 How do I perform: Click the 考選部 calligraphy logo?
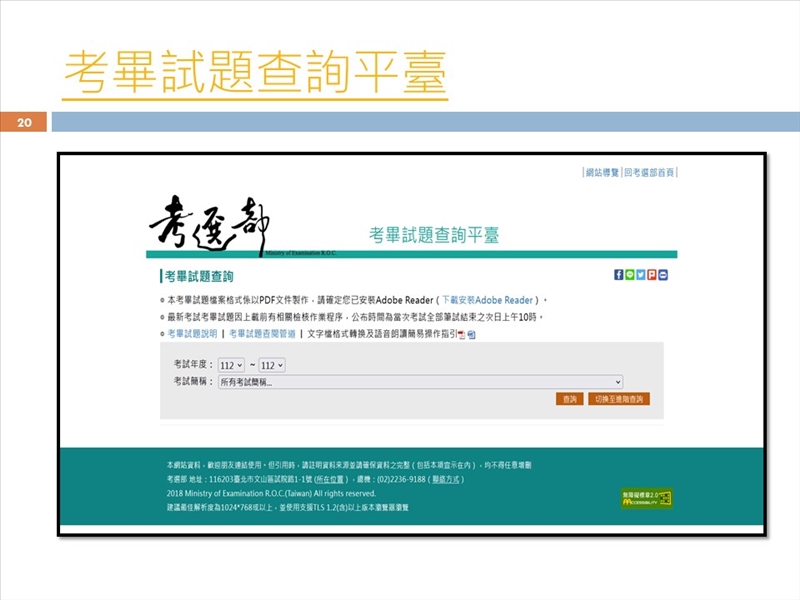(x=209, y=224)
